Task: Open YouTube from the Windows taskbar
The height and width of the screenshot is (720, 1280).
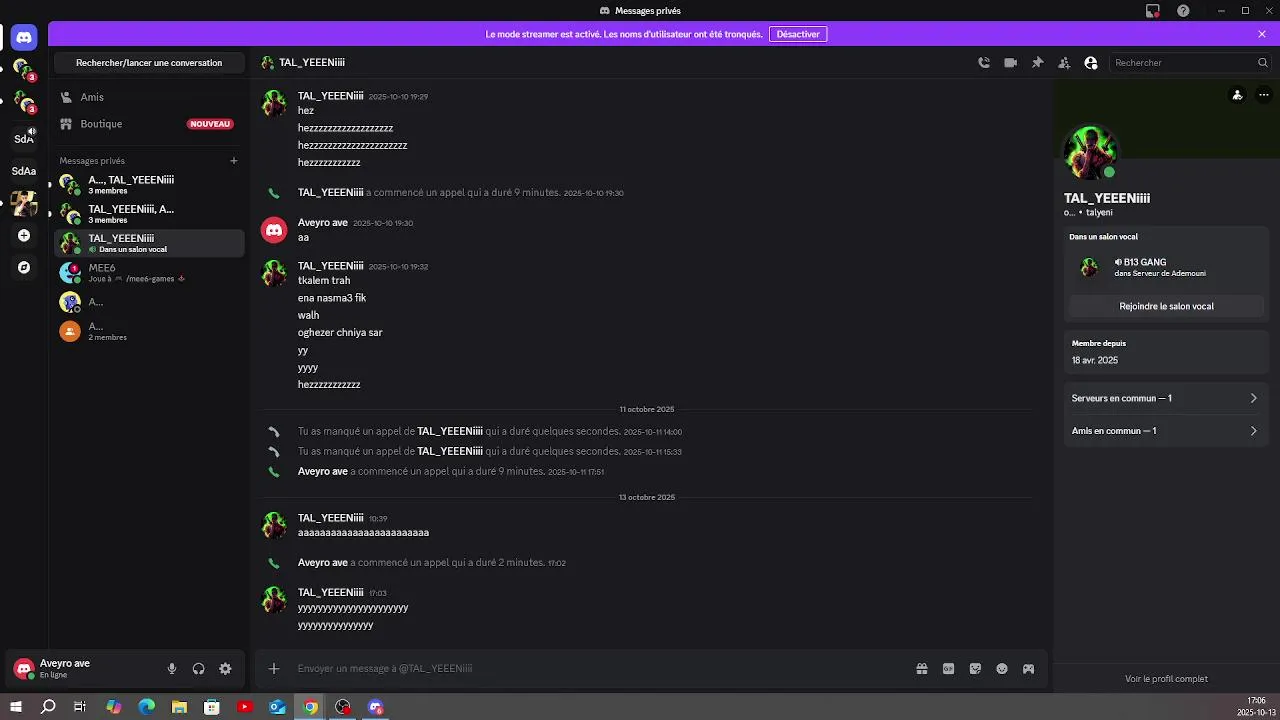Action: pos(245,707)
